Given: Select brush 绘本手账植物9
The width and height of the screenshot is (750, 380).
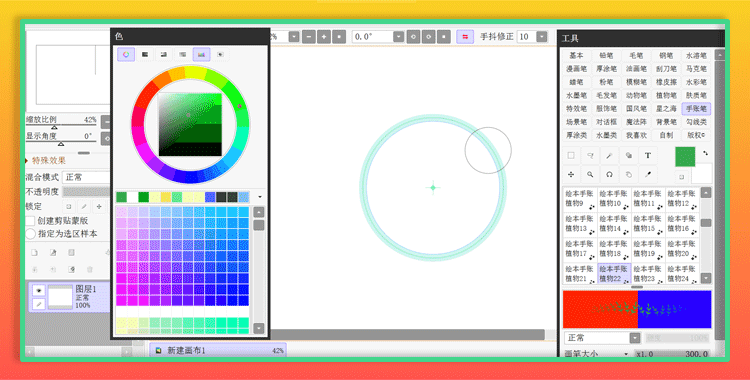Looking at the screenshot, I should pyautogui.click(x=580, y=199).
